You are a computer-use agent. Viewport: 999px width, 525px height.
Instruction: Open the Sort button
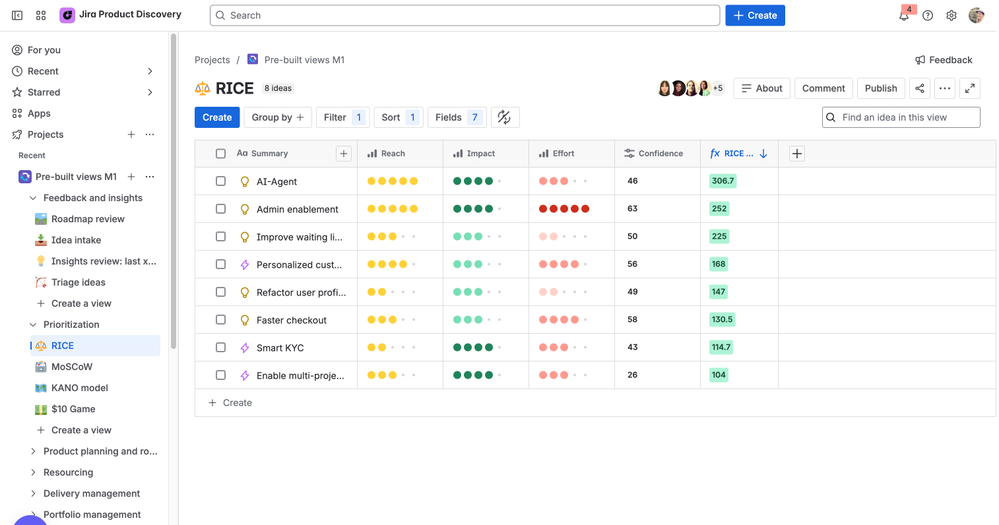pyautogui.click(x=399, y=117)
